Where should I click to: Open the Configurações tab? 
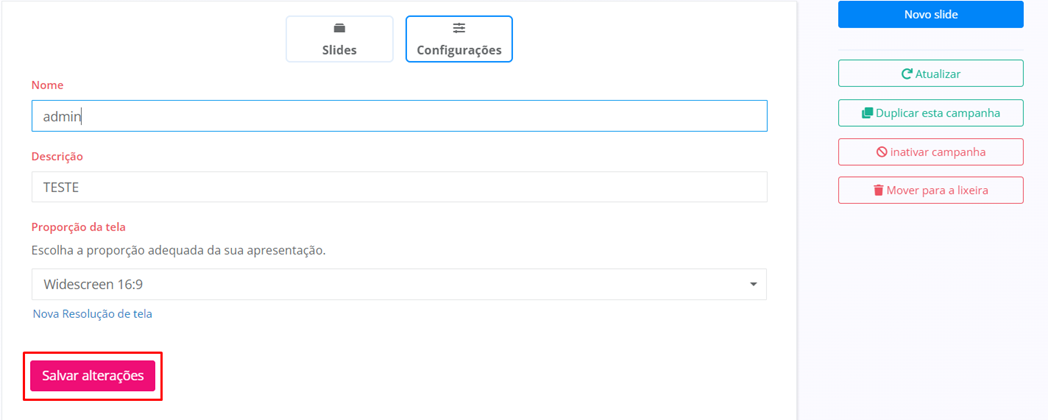click(x=459, y=40)
